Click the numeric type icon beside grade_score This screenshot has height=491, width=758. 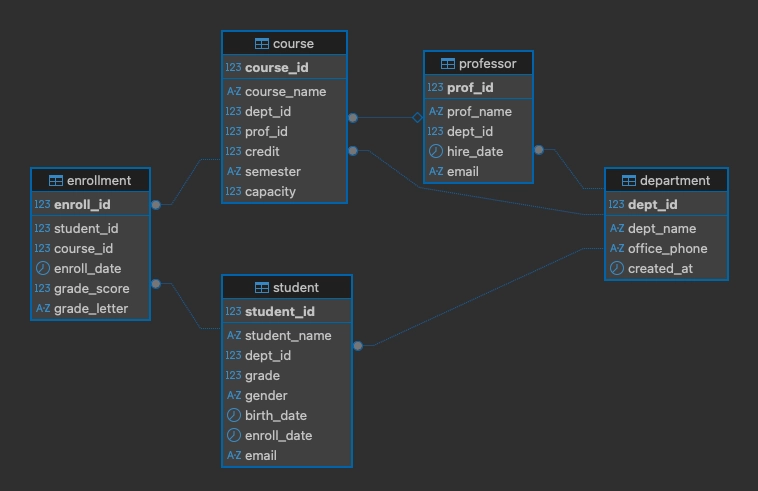click(42, 289)
